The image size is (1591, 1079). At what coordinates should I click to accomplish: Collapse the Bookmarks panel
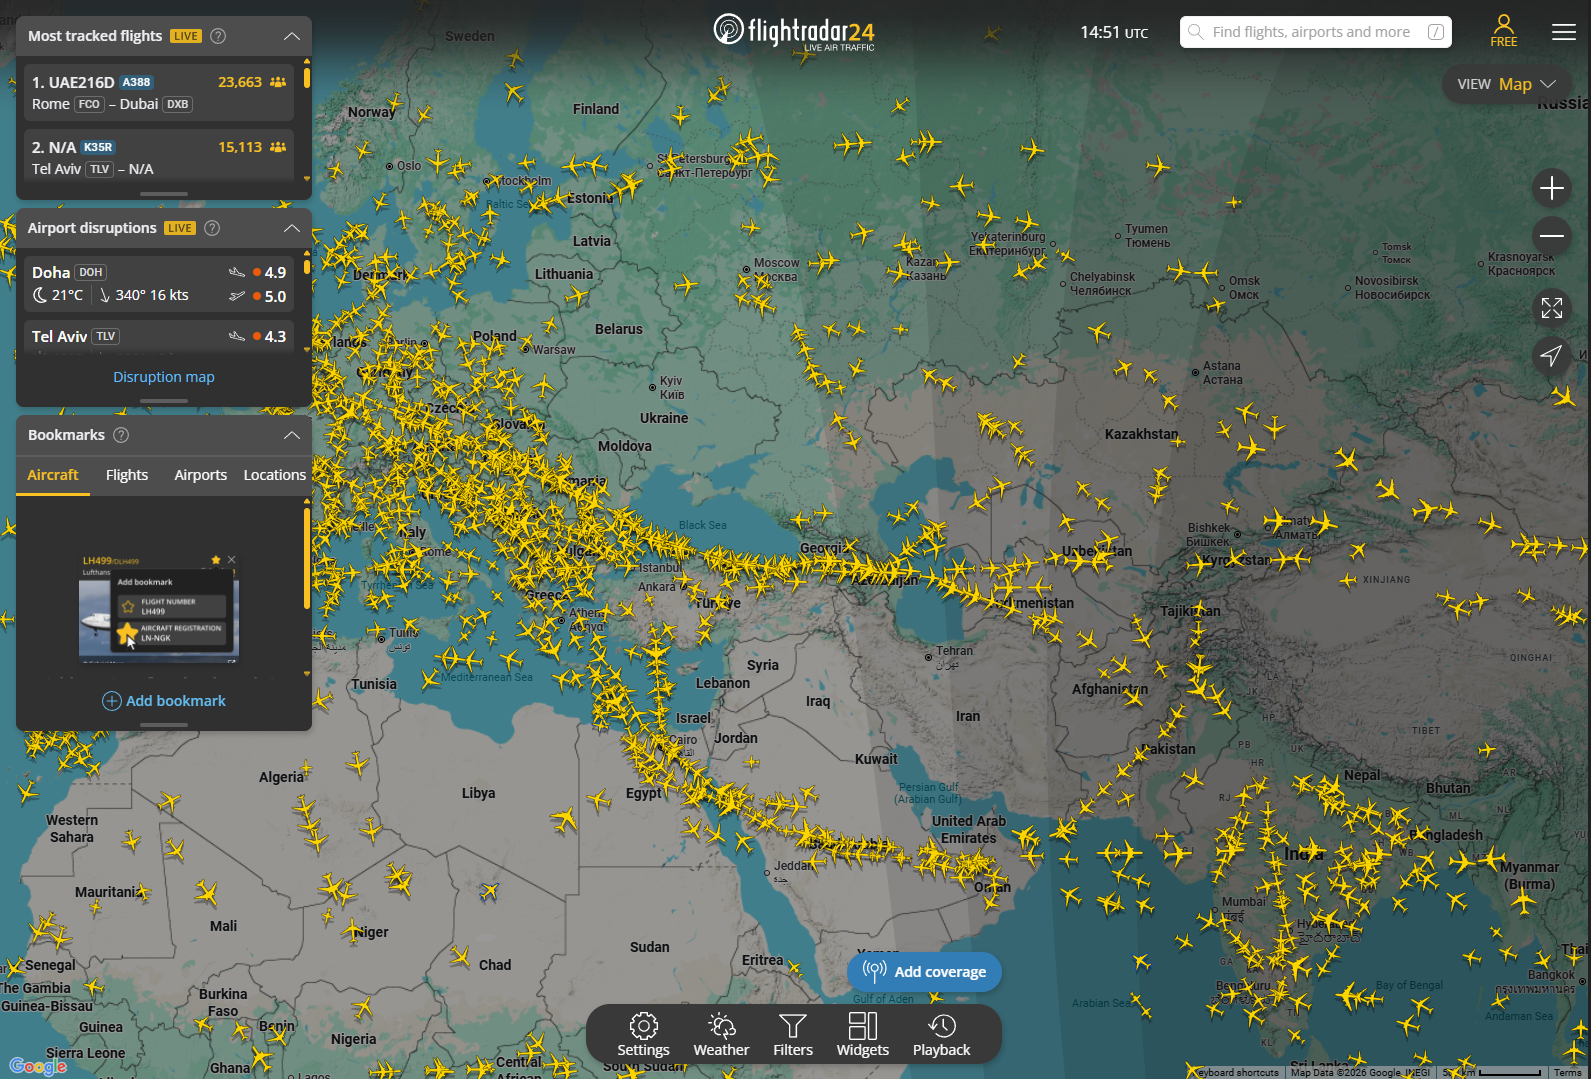(292, 435)
